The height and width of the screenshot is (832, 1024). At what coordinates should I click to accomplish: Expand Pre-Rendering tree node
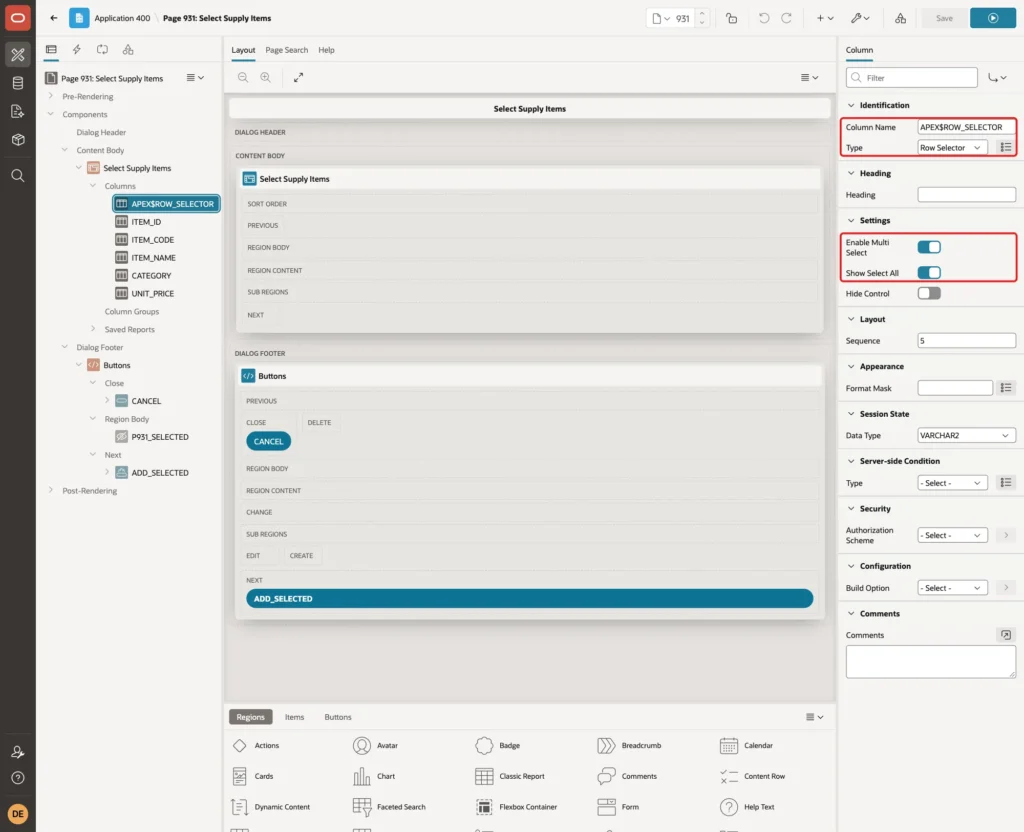tap(51, 96)
